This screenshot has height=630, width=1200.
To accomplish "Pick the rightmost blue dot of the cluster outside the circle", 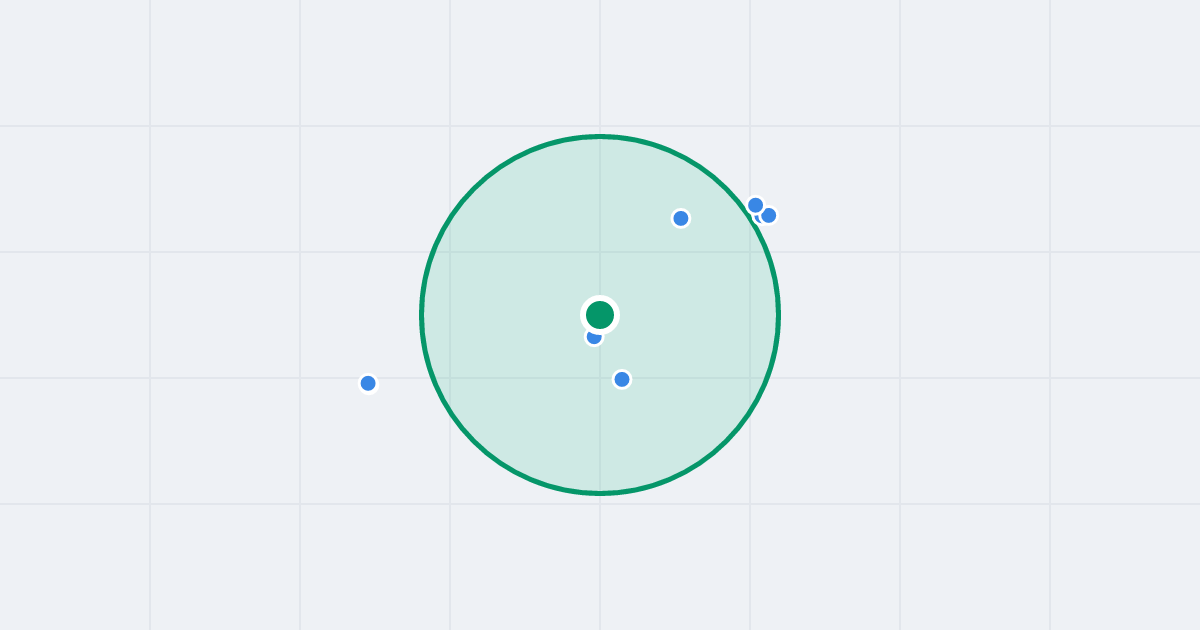I will click(x=768, y=215).
